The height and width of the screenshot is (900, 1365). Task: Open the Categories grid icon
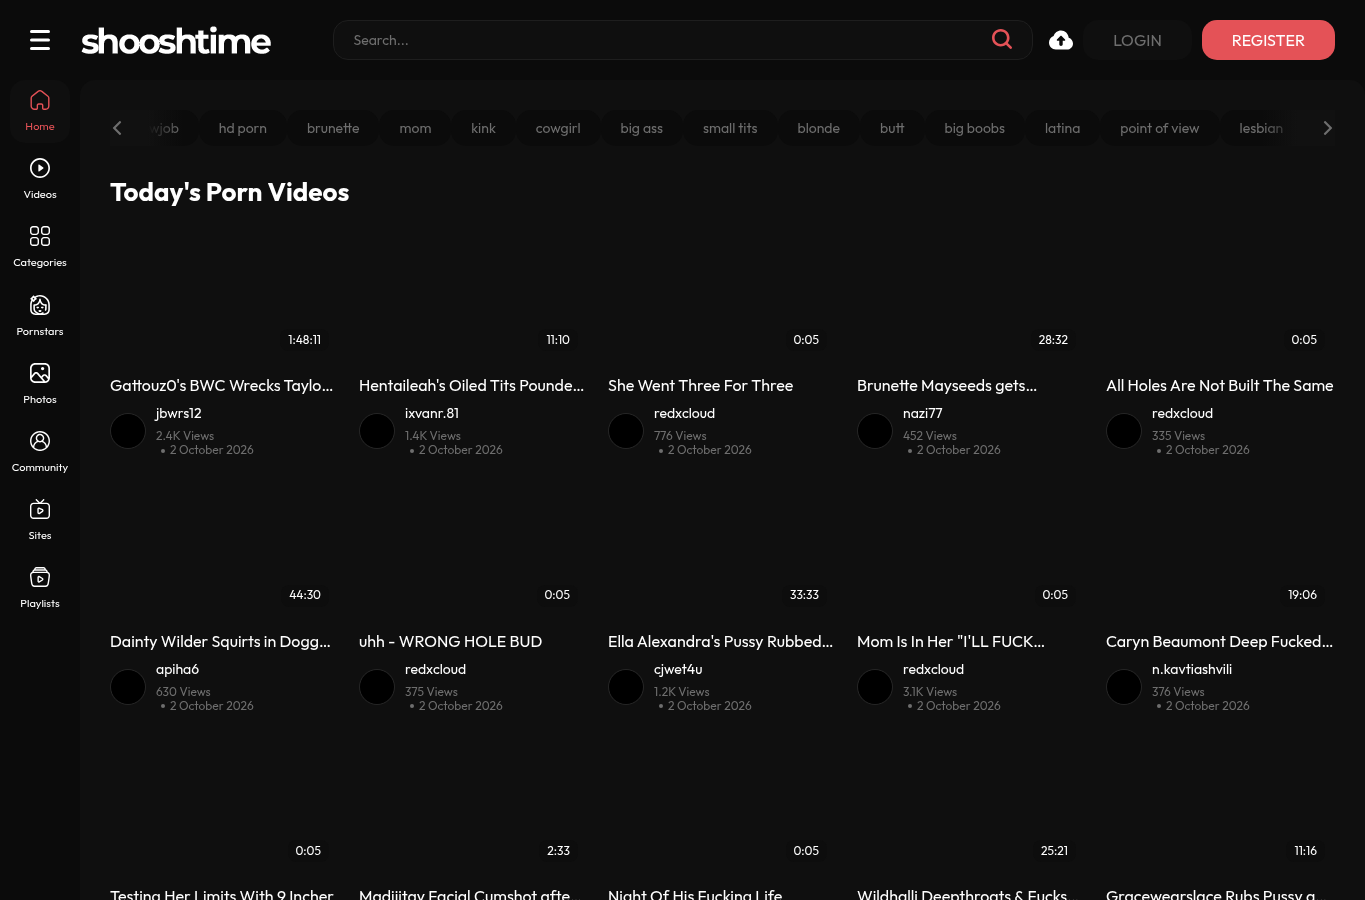click(40, 236)
